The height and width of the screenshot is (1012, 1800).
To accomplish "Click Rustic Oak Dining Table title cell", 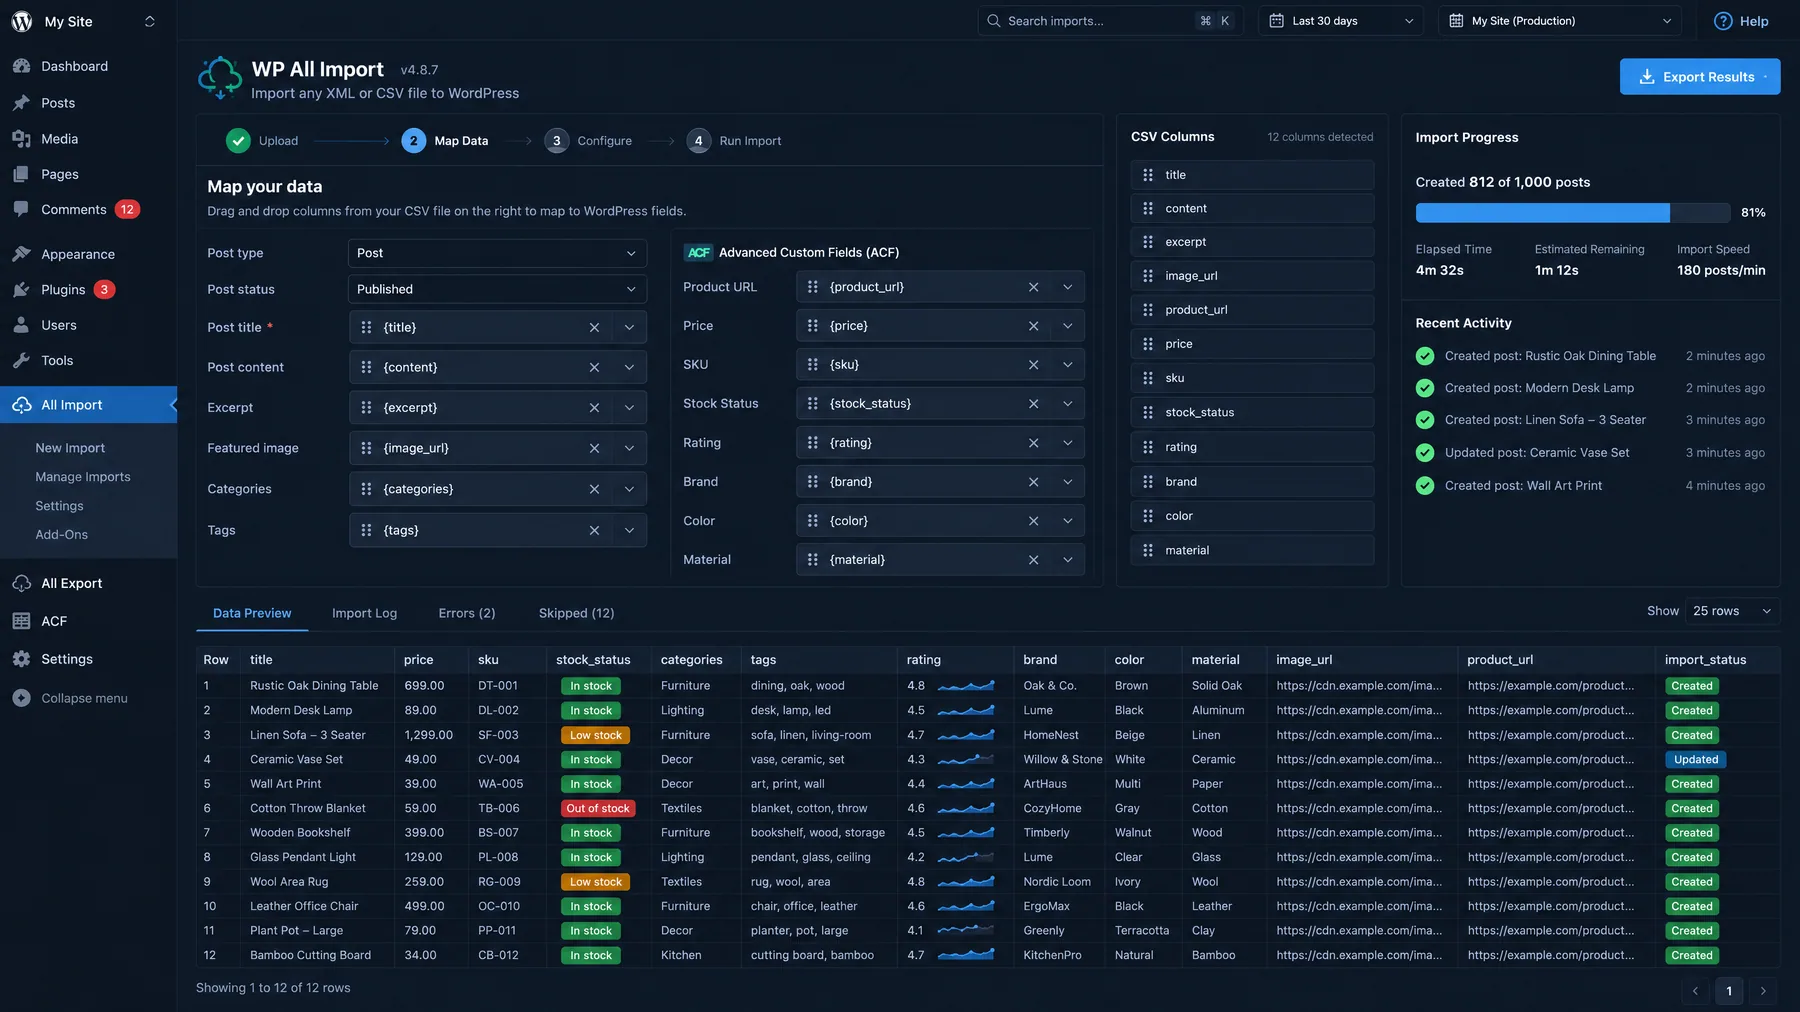I will 314,686.
